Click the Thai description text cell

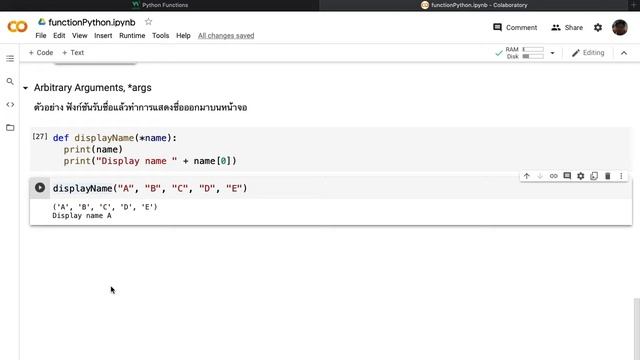point(140,107)
